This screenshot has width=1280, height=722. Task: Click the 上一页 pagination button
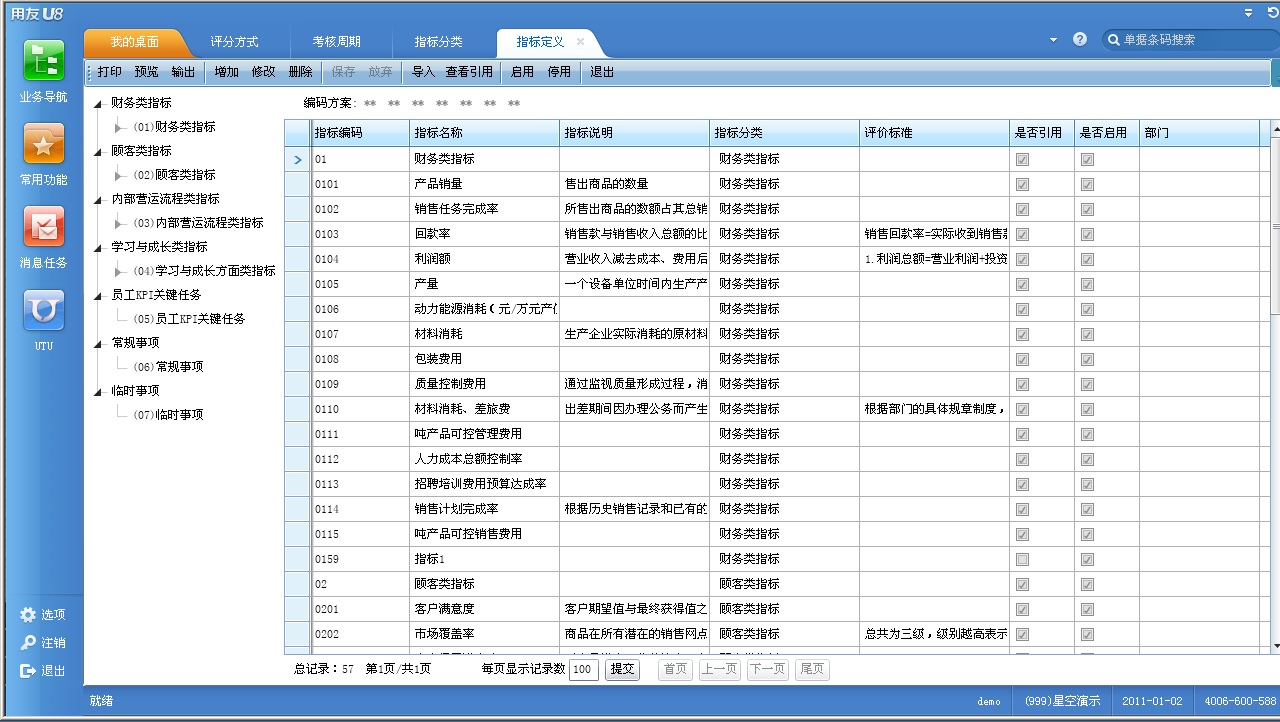tap(720, 669)
